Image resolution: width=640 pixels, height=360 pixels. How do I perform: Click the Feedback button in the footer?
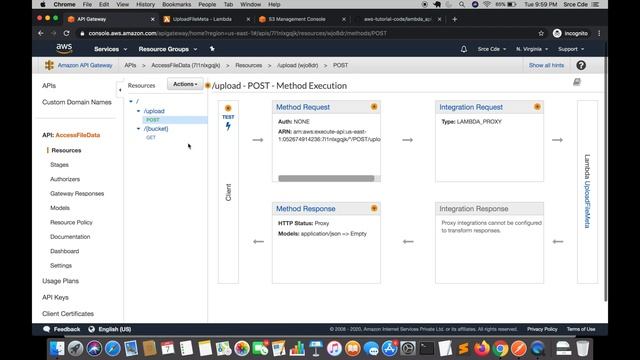pos(62,329)
